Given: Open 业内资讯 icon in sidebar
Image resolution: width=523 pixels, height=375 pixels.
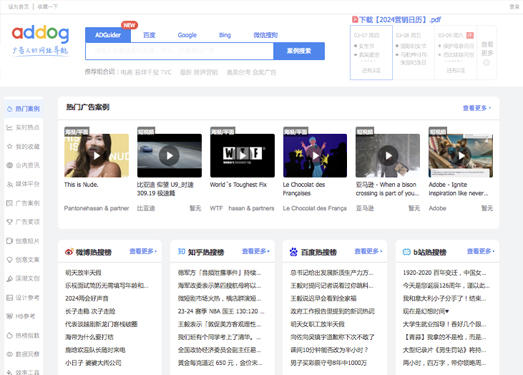Looking at the screenshot, I should pos(10,165).
